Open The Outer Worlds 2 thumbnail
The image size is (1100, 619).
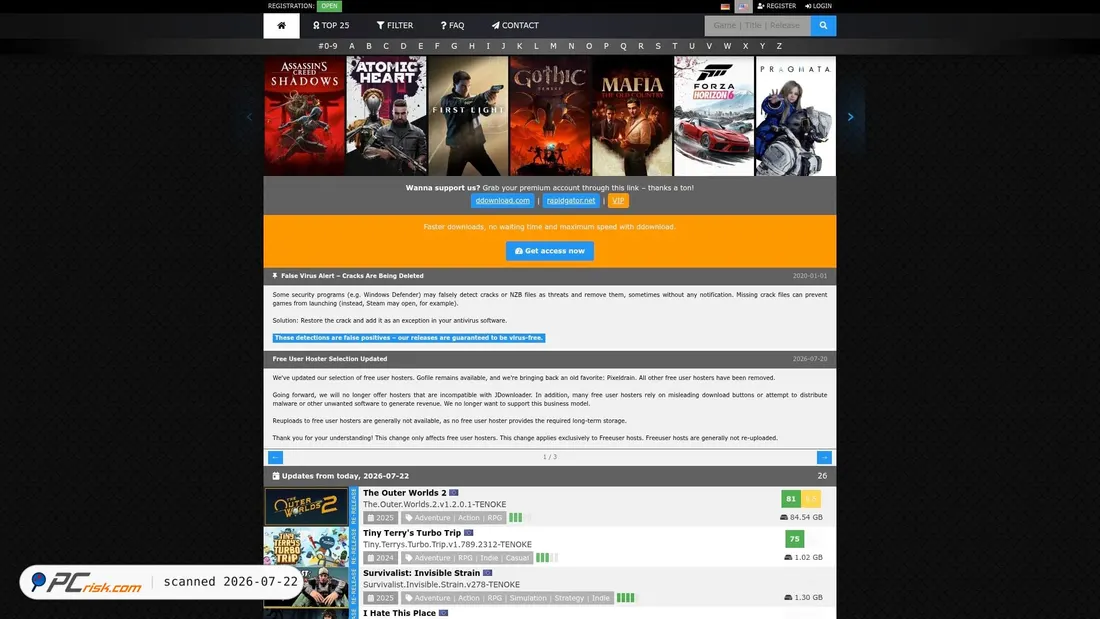point(307,507)
